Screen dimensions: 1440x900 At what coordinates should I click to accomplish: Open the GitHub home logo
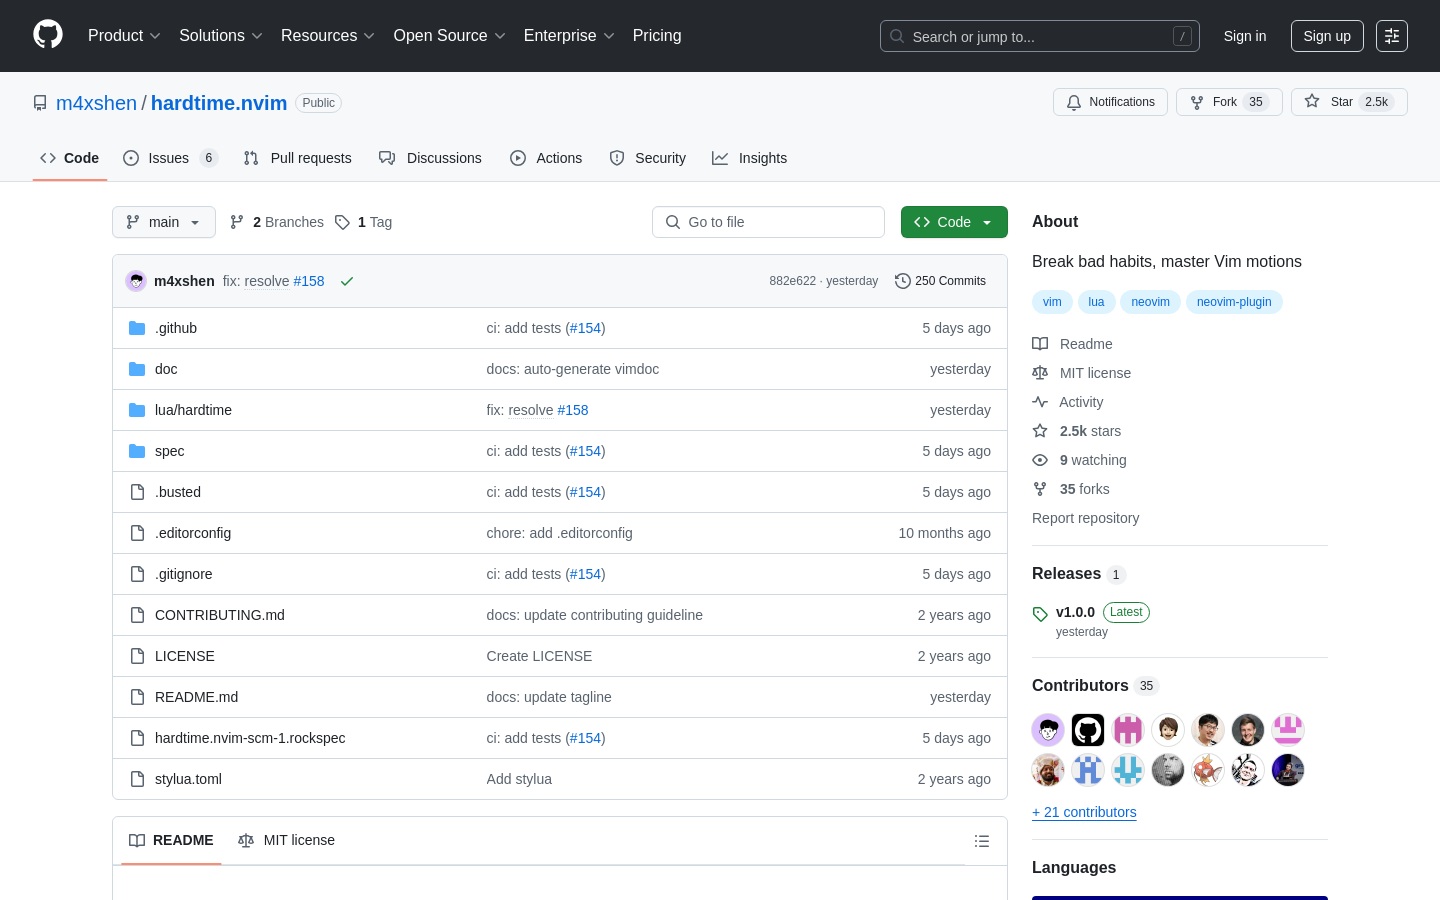48,35
